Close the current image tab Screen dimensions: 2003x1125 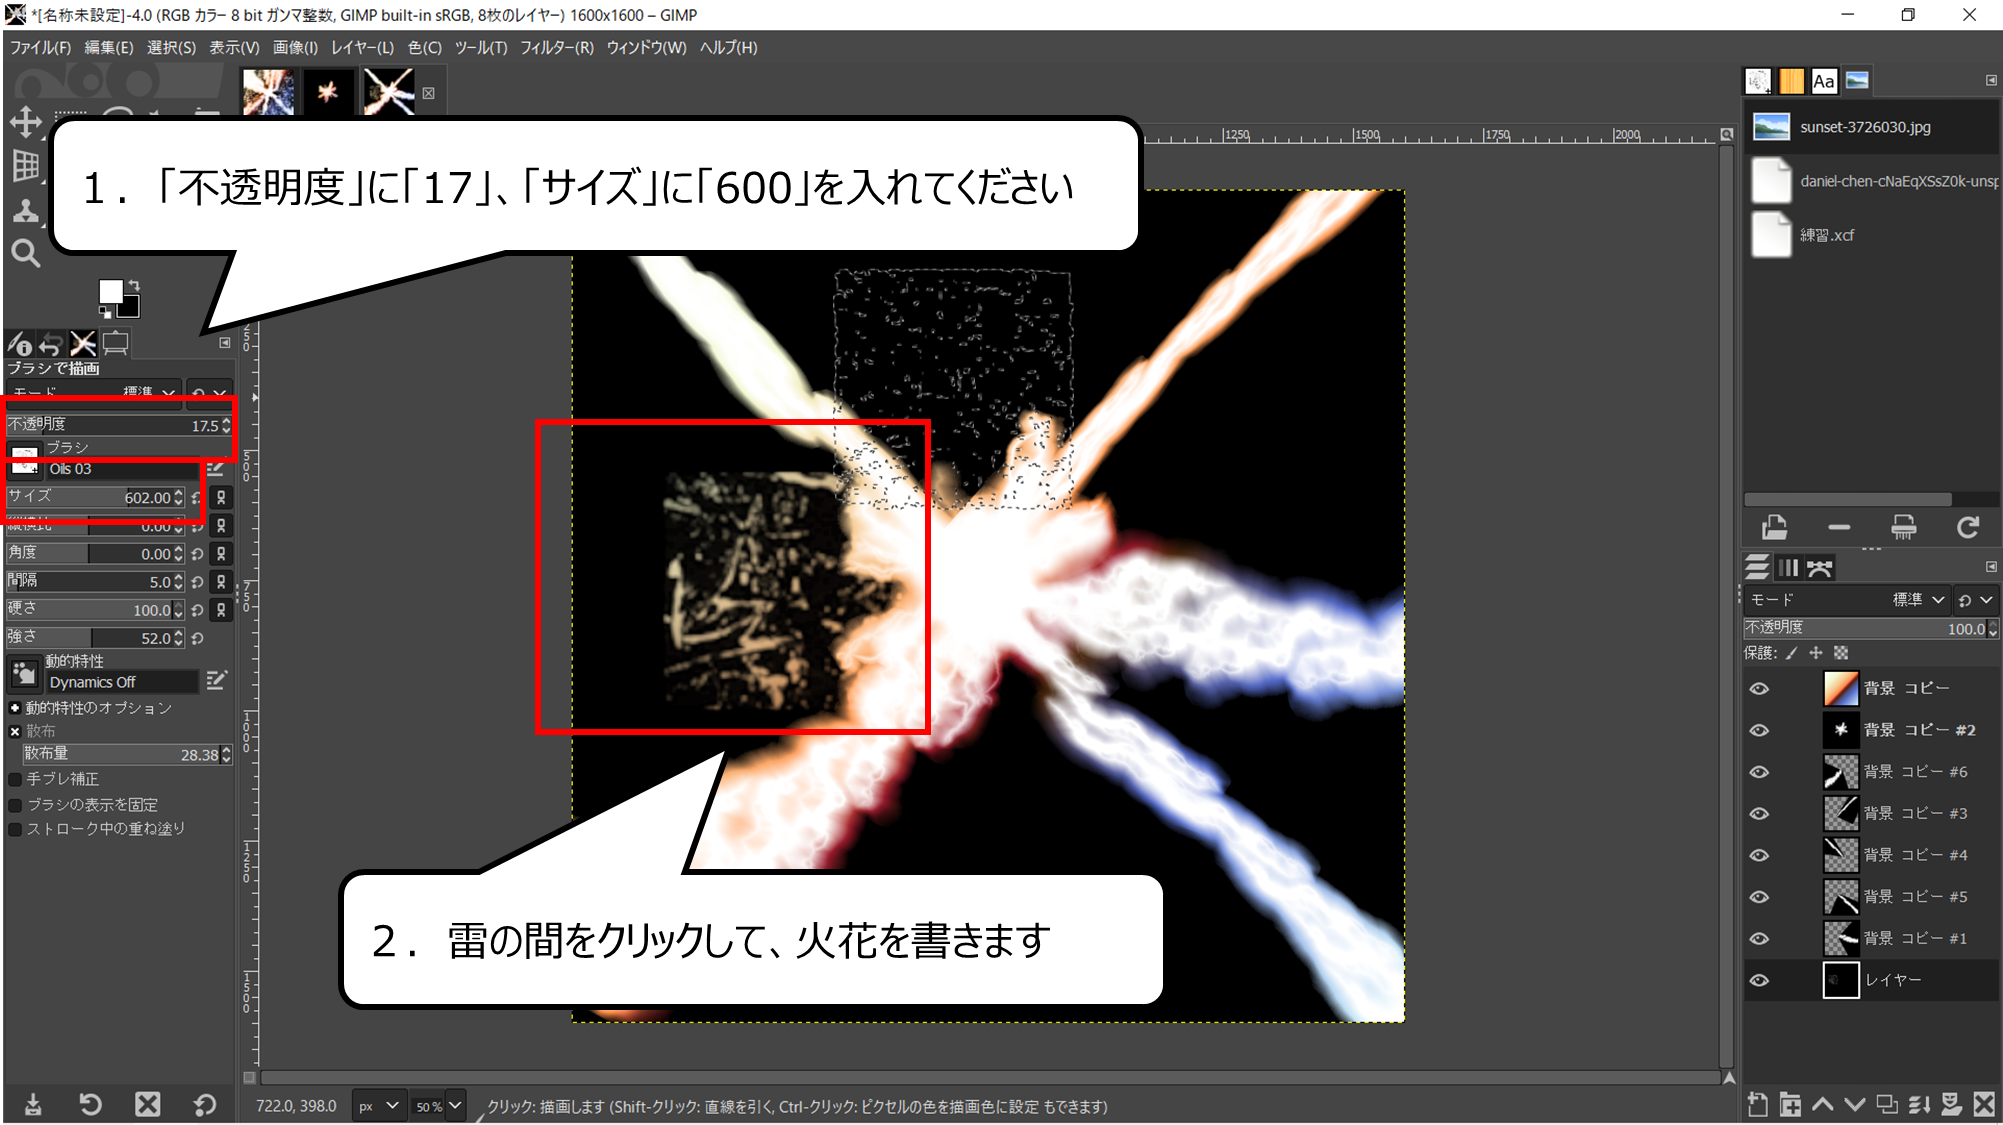pos(428,93)
